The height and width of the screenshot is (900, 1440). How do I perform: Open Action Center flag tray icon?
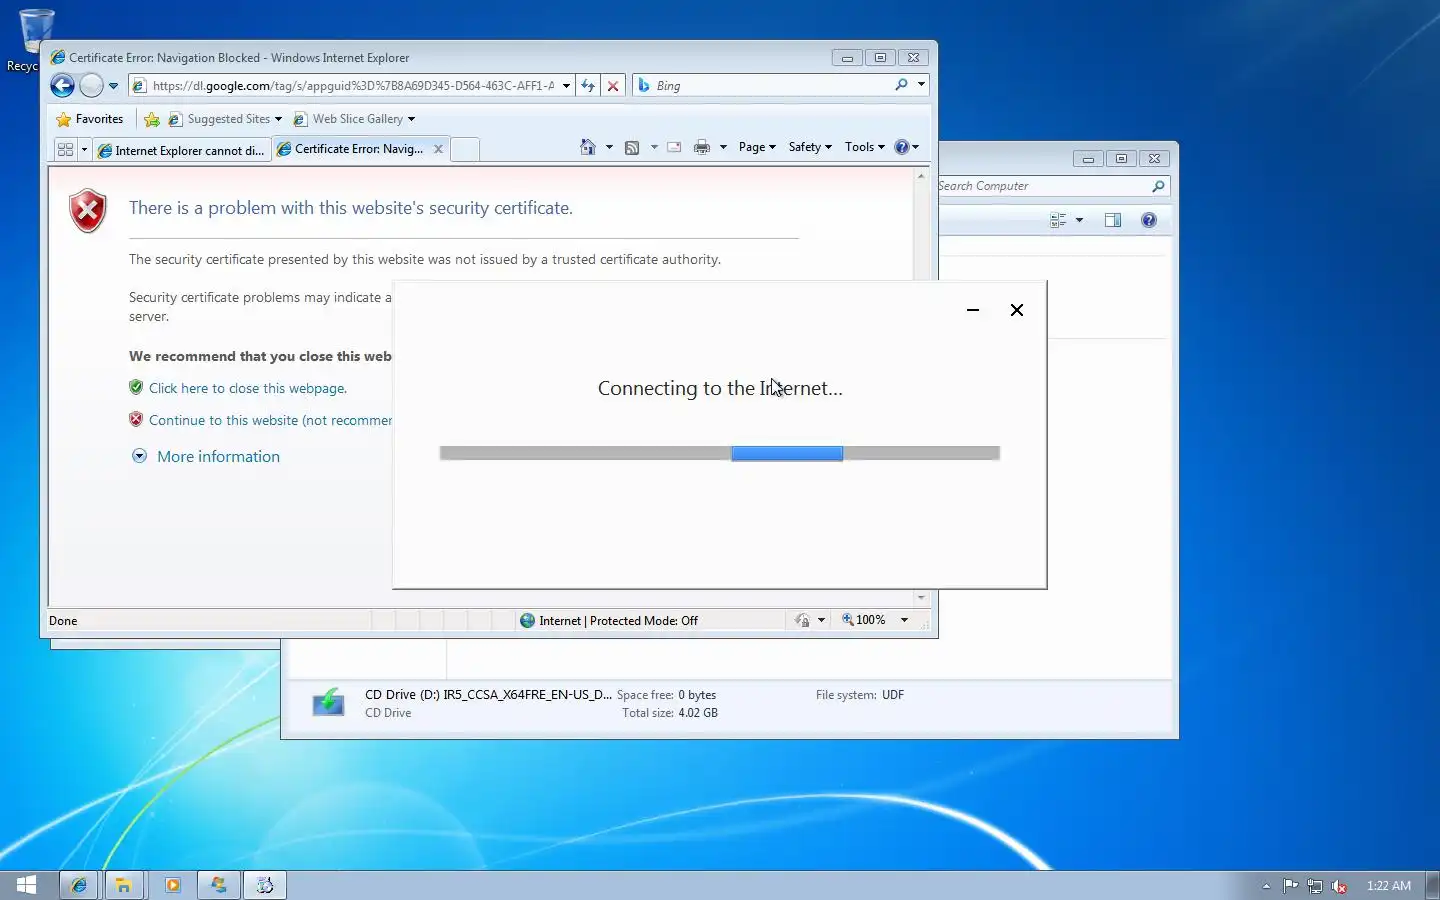1290,886
